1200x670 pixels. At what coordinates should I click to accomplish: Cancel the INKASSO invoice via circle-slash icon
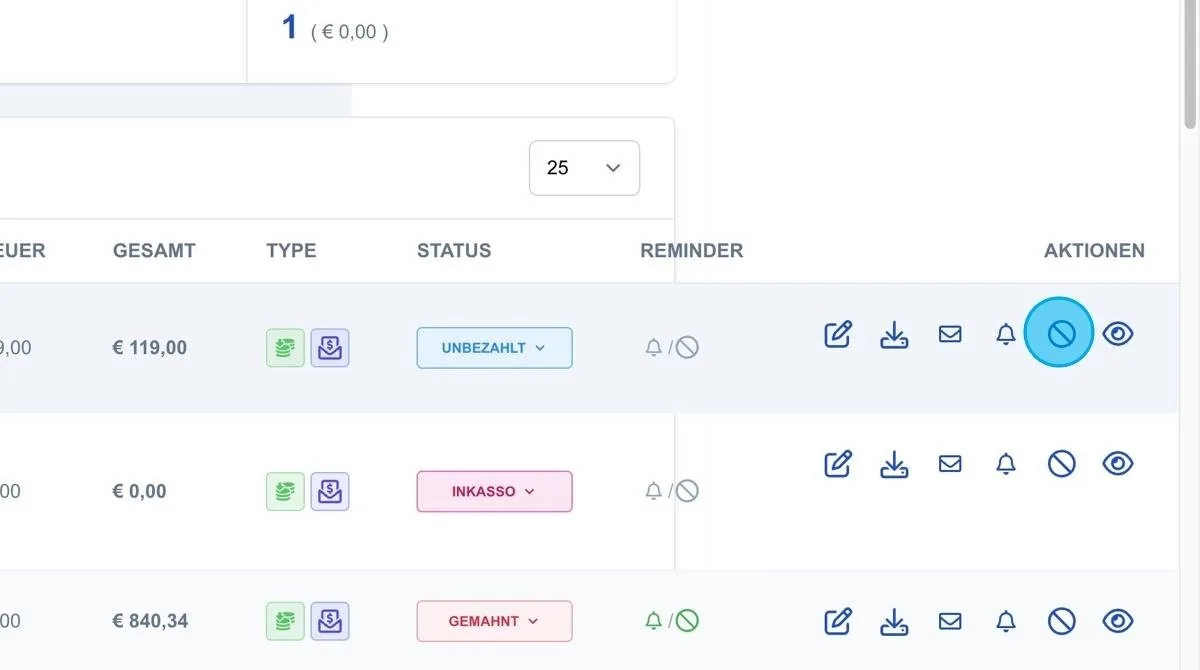tap(1062, 463)
